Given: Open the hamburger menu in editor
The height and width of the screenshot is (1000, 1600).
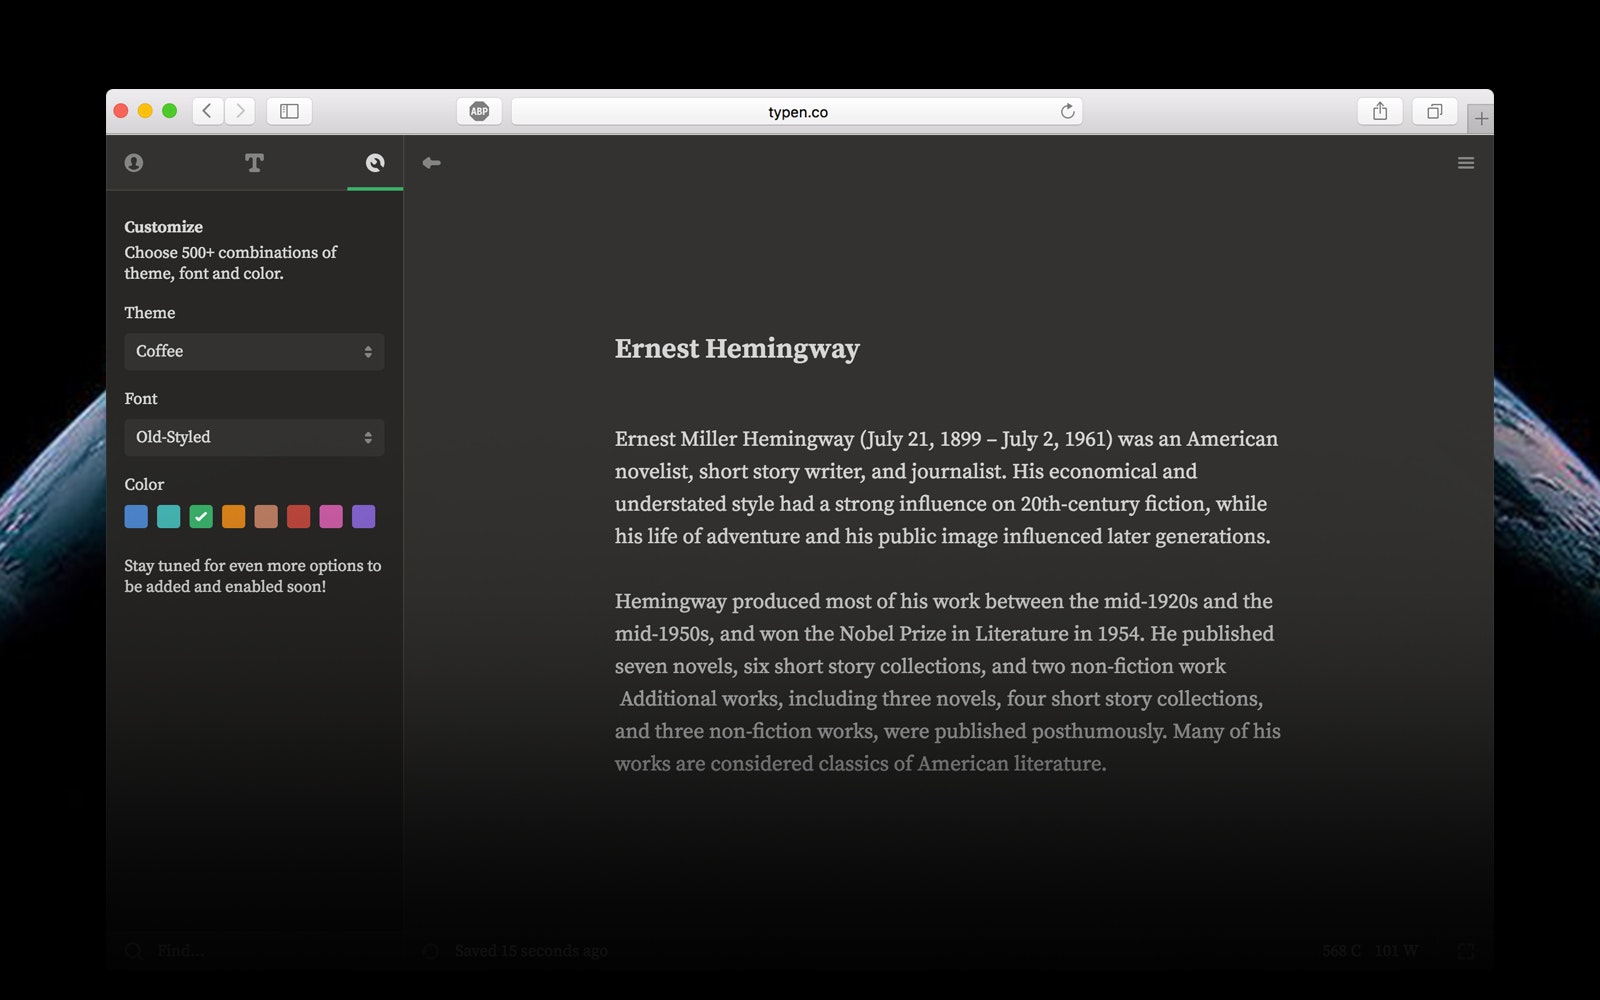Looking at the screenshot, I should [1466, 163].
